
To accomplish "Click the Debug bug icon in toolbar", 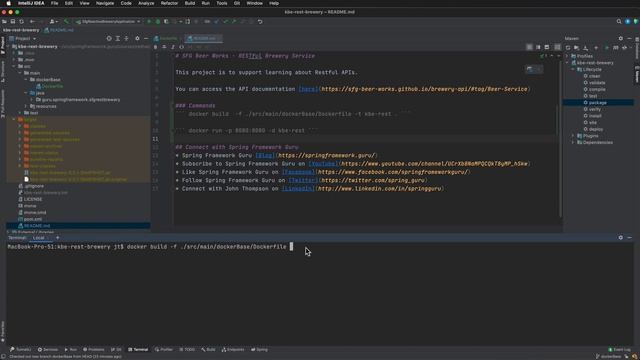I will click(158, 21).
